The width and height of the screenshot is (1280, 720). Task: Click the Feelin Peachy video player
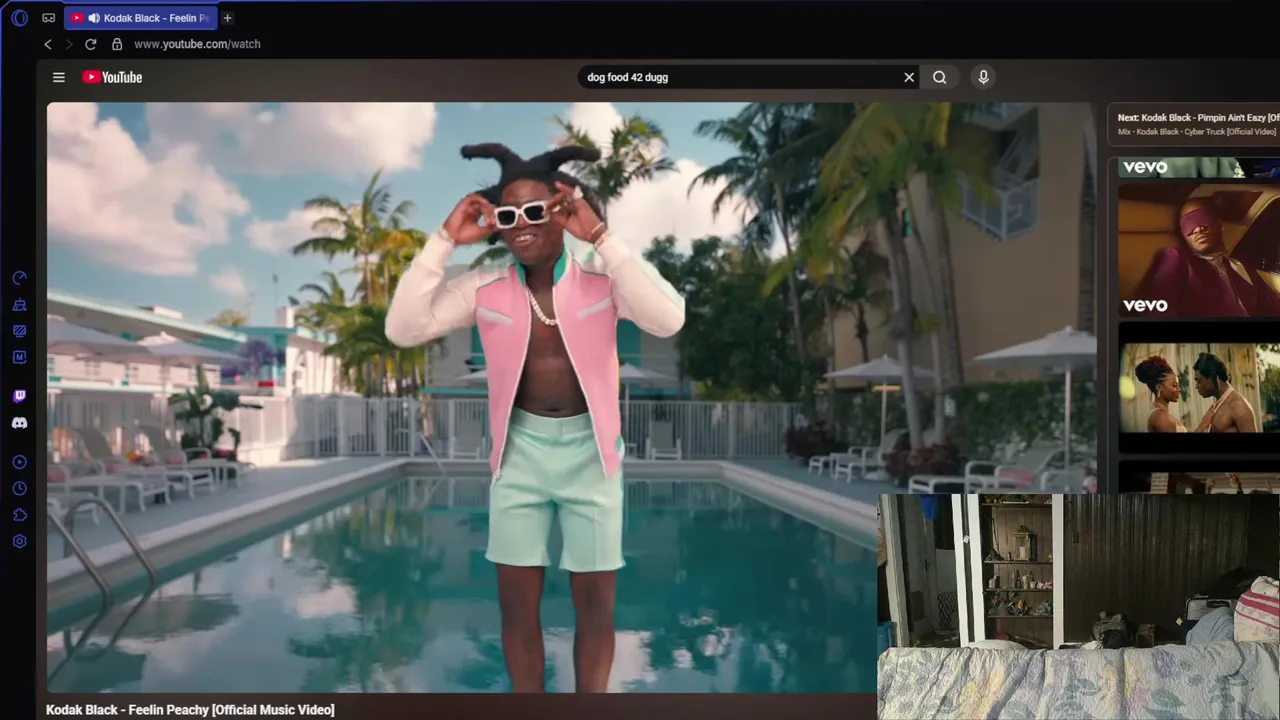(x=570, y=397)
